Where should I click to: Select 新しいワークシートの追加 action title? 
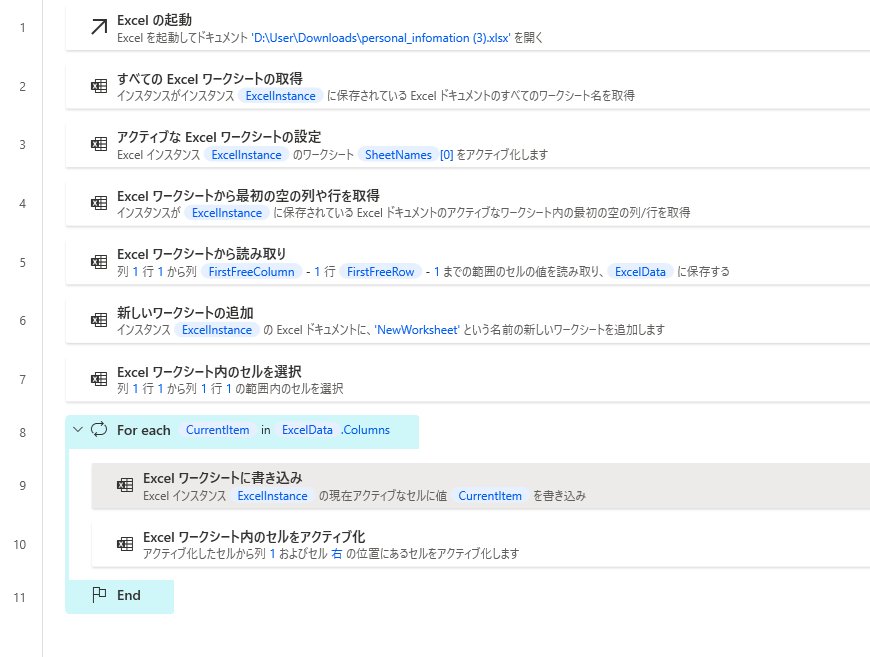(185, 313)
